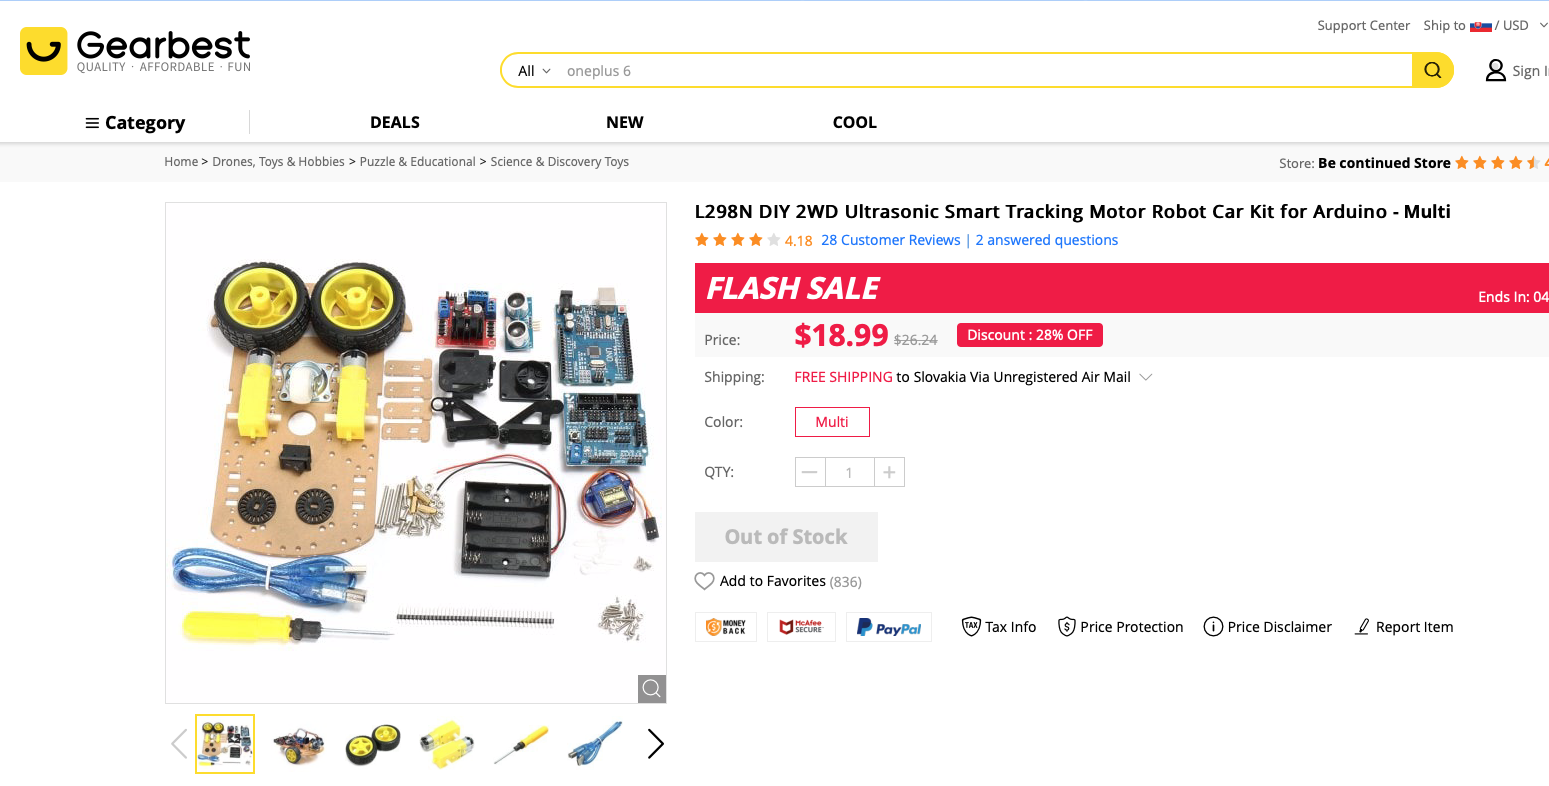Viewport: 1549px width, 786px height.
Task: Click the Gearbest logo
Action: click(x=136, y=51)
